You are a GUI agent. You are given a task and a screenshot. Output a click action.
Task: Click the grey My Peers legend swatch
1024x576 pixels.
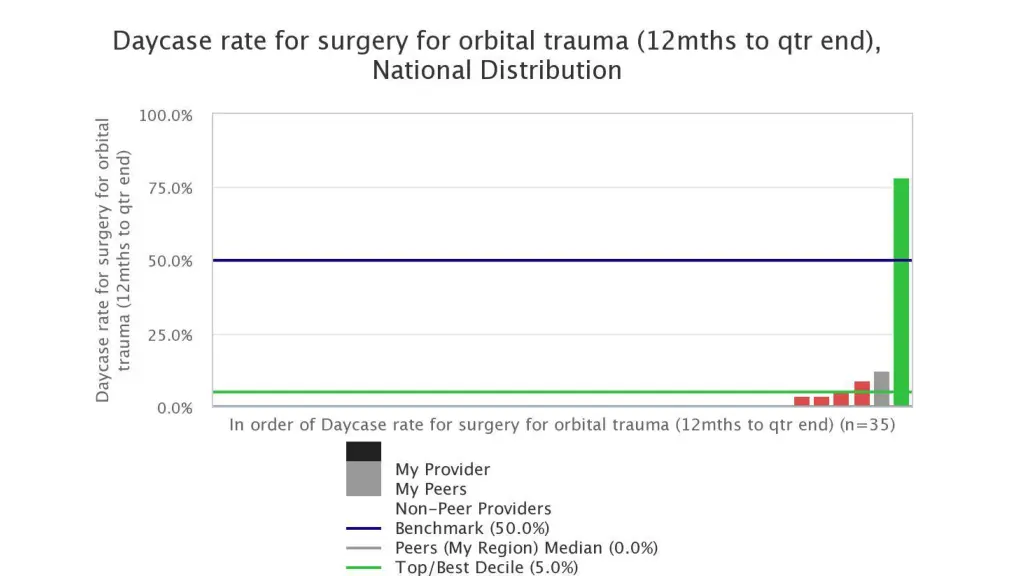(x=364, y=479)
